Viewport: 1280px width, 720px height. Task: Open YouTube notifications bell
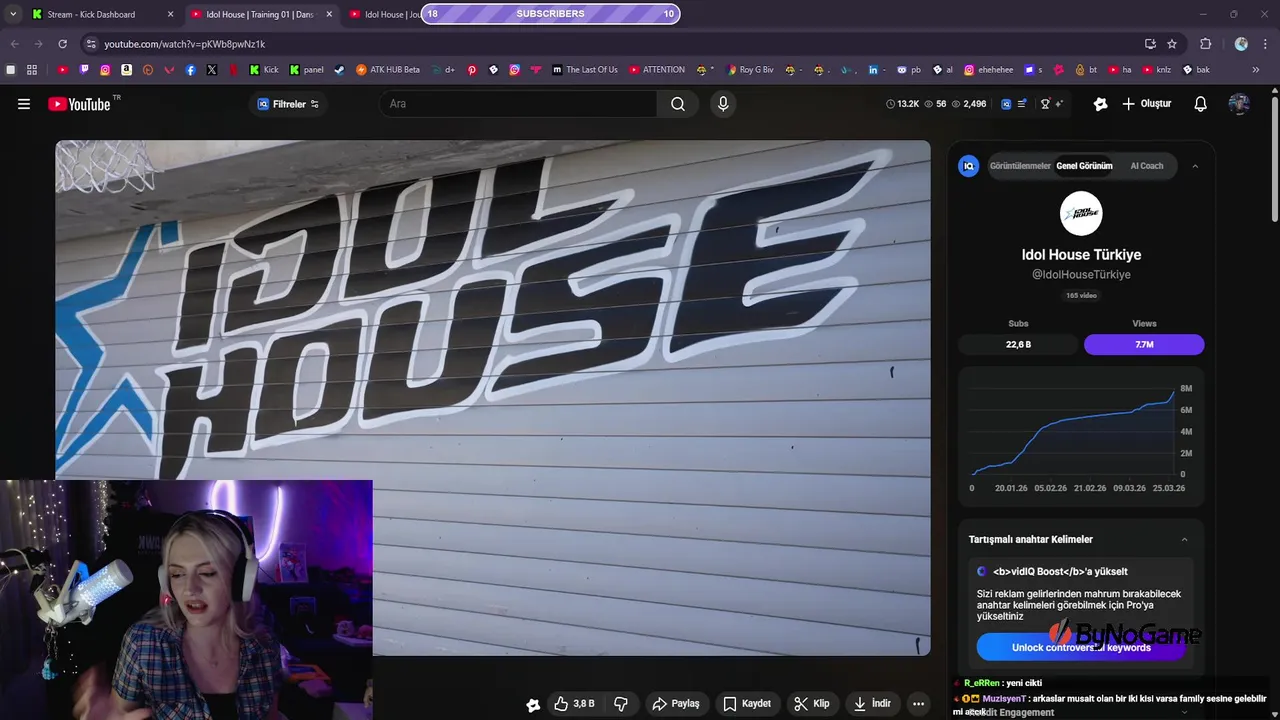pyautogui.click(x=1201, y=104)
